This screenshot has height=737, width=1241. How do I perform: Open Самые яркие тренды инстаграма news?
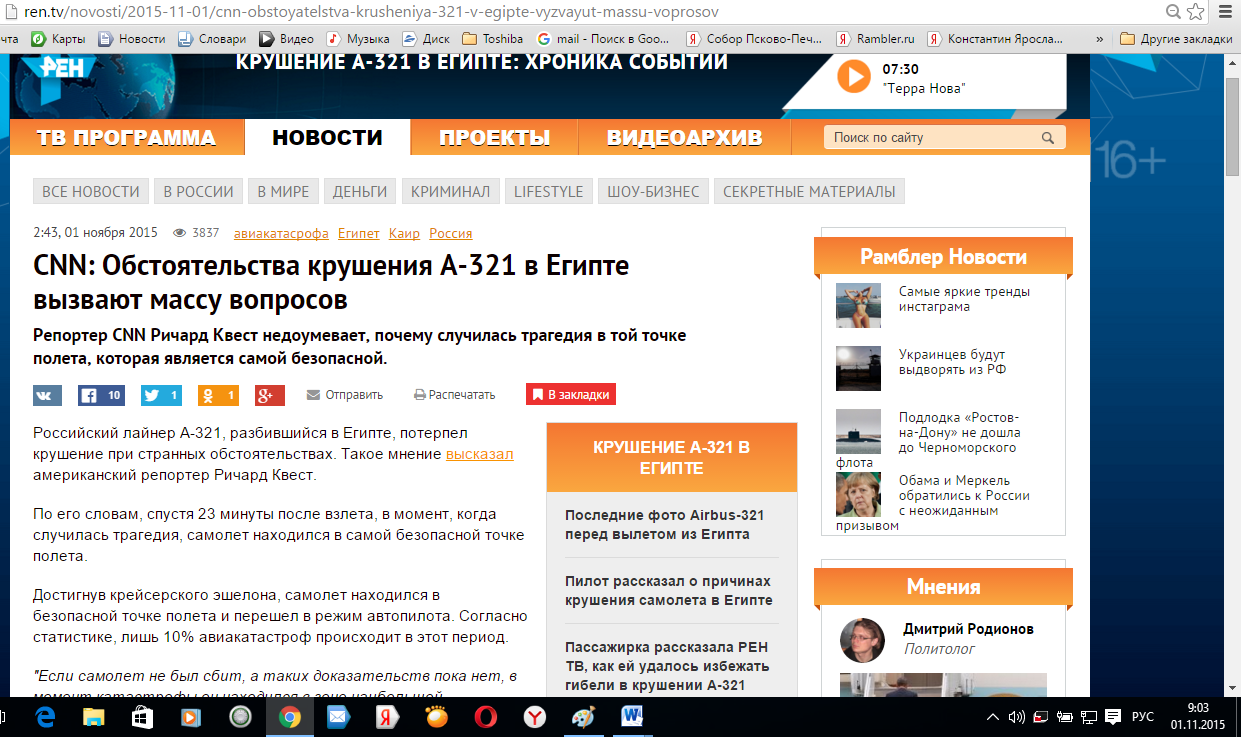click(964, 299)
